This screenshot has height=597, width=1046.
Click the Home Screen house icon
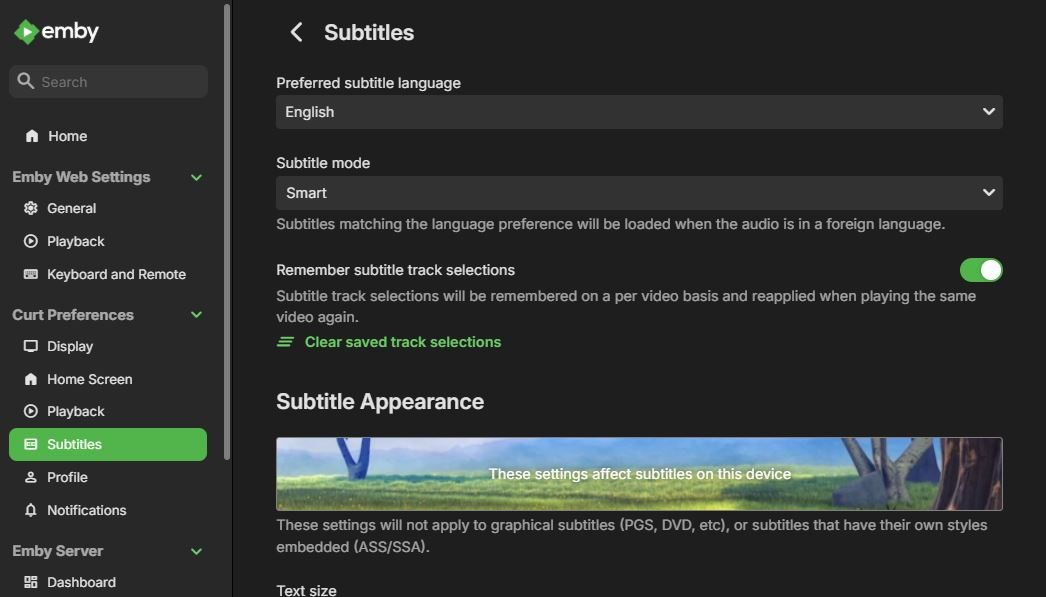pyautogui.click(x=31, y=379)
